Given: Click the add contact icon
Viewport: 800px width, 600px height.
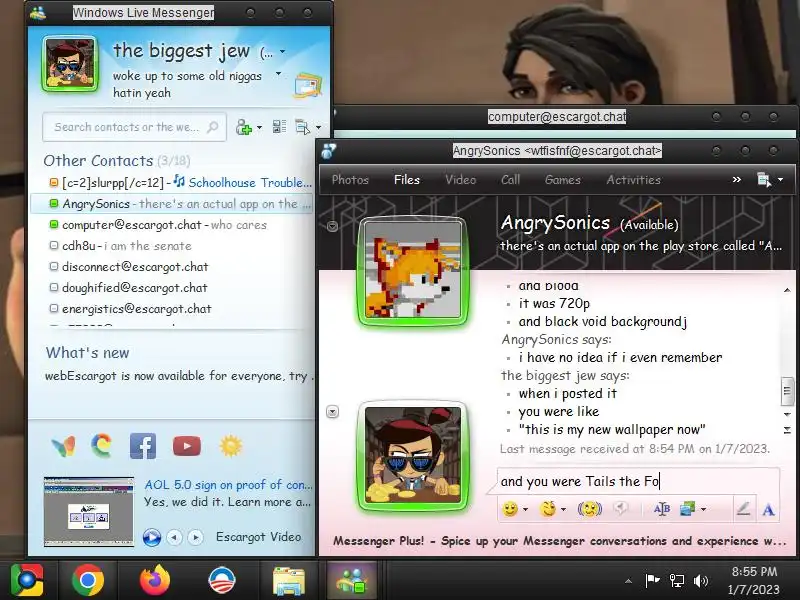Looking at the screenshot, I should (243, 127).
